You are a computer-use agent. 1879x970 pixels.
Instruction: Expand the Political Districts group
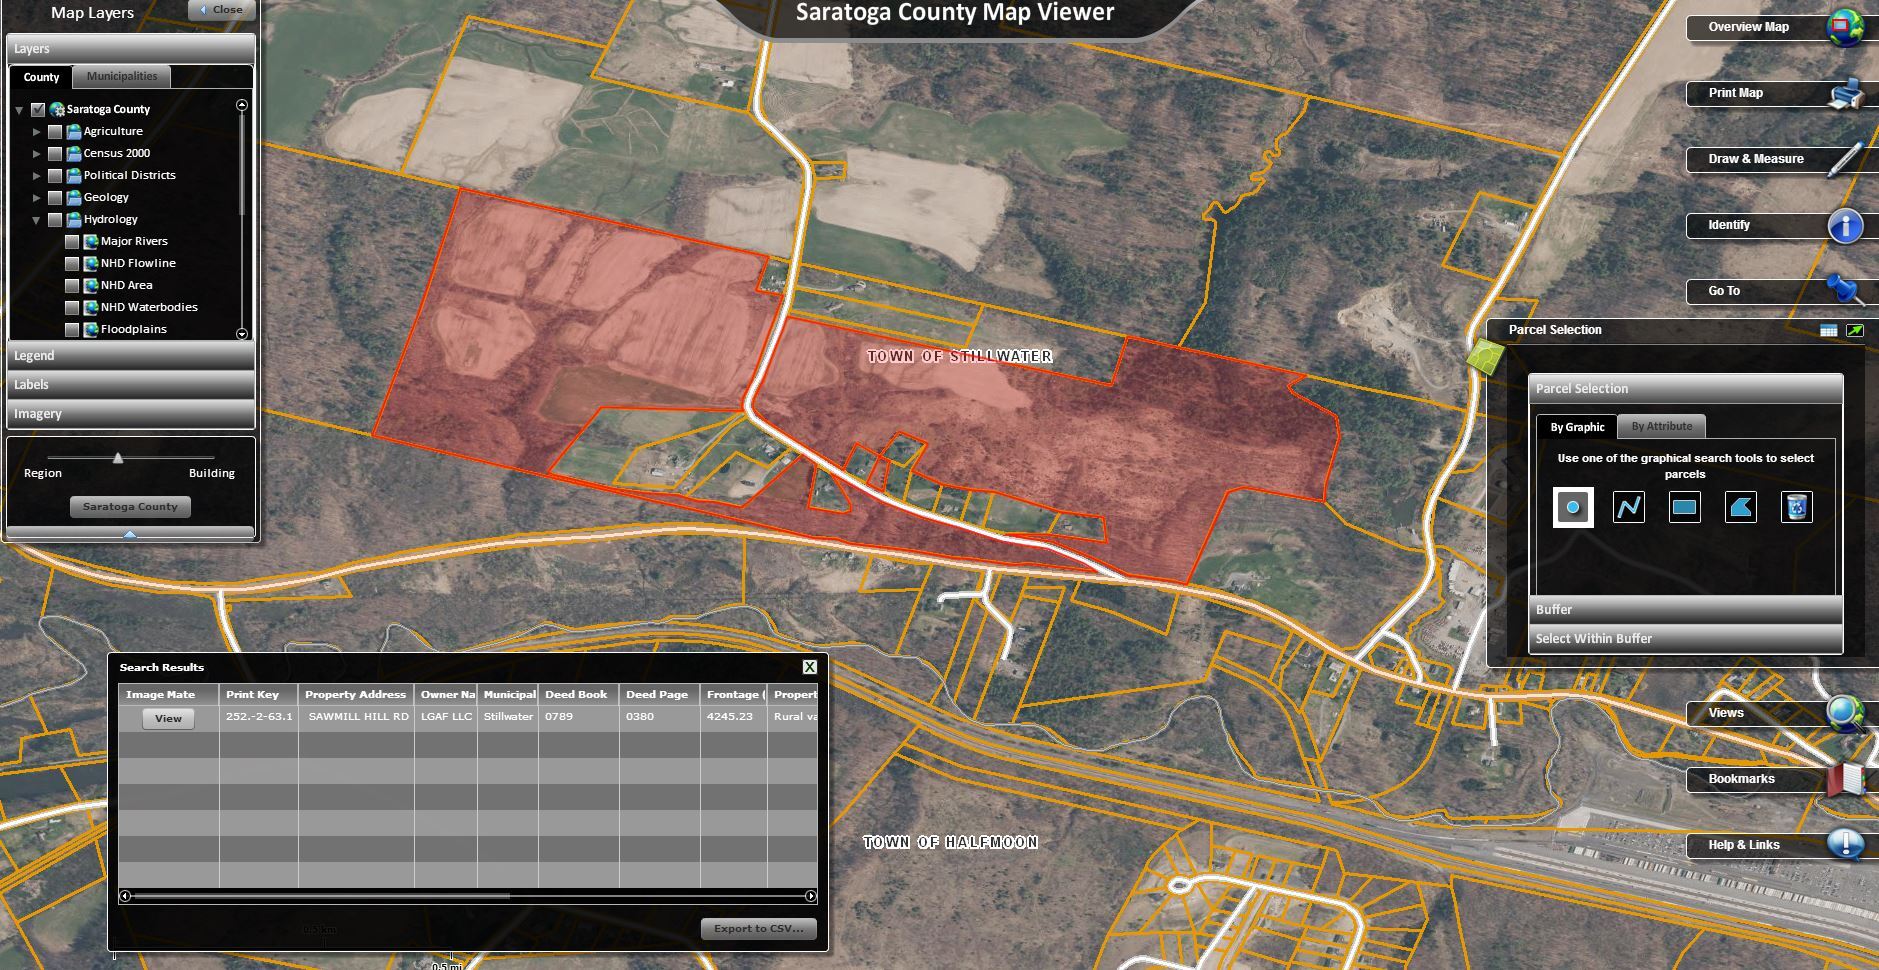[x=37, y=175]
